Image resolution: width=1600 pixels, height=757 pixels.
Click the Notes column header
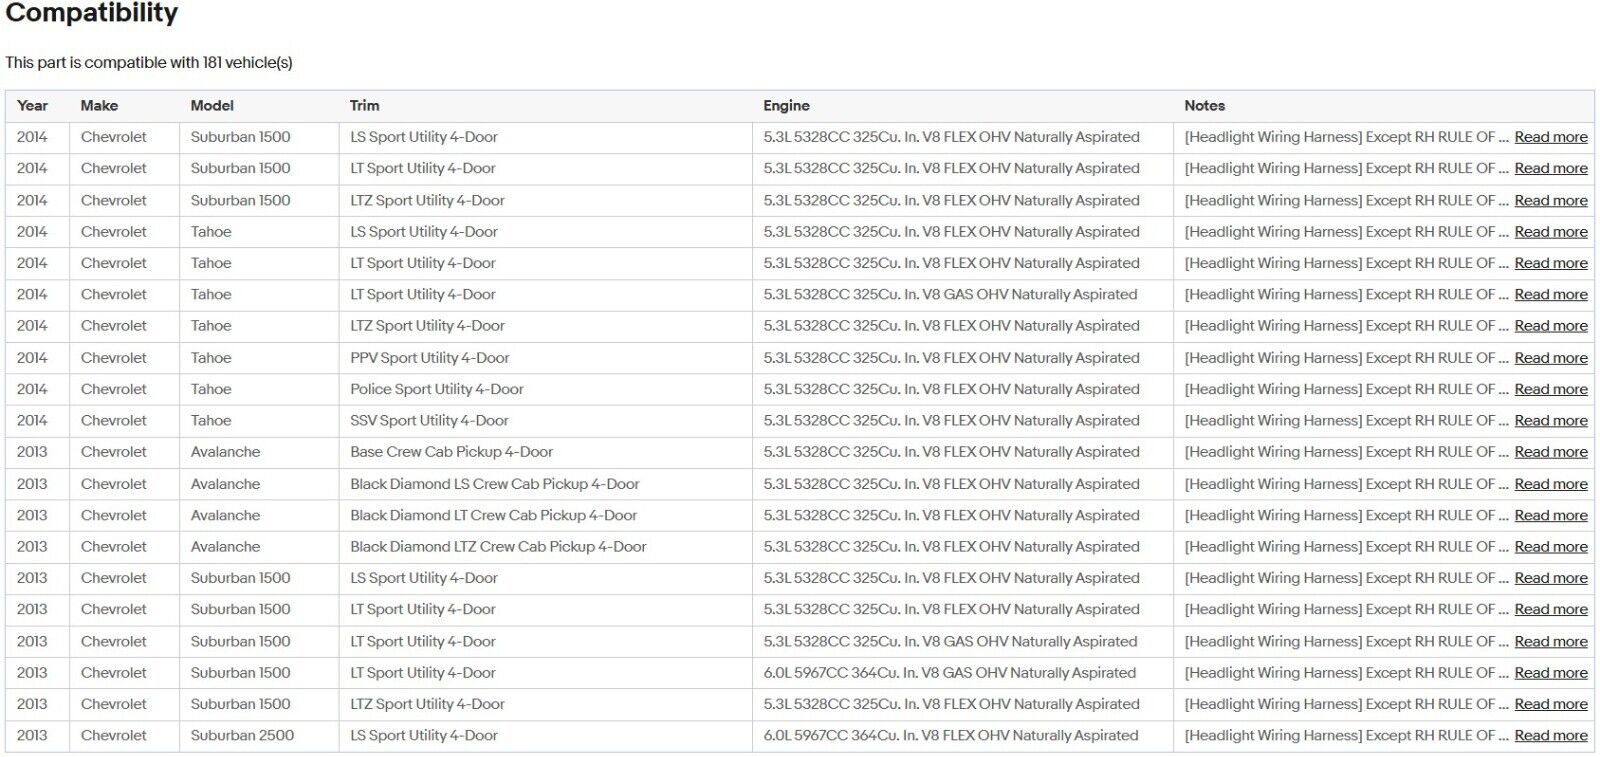(x=1204, y=106)
